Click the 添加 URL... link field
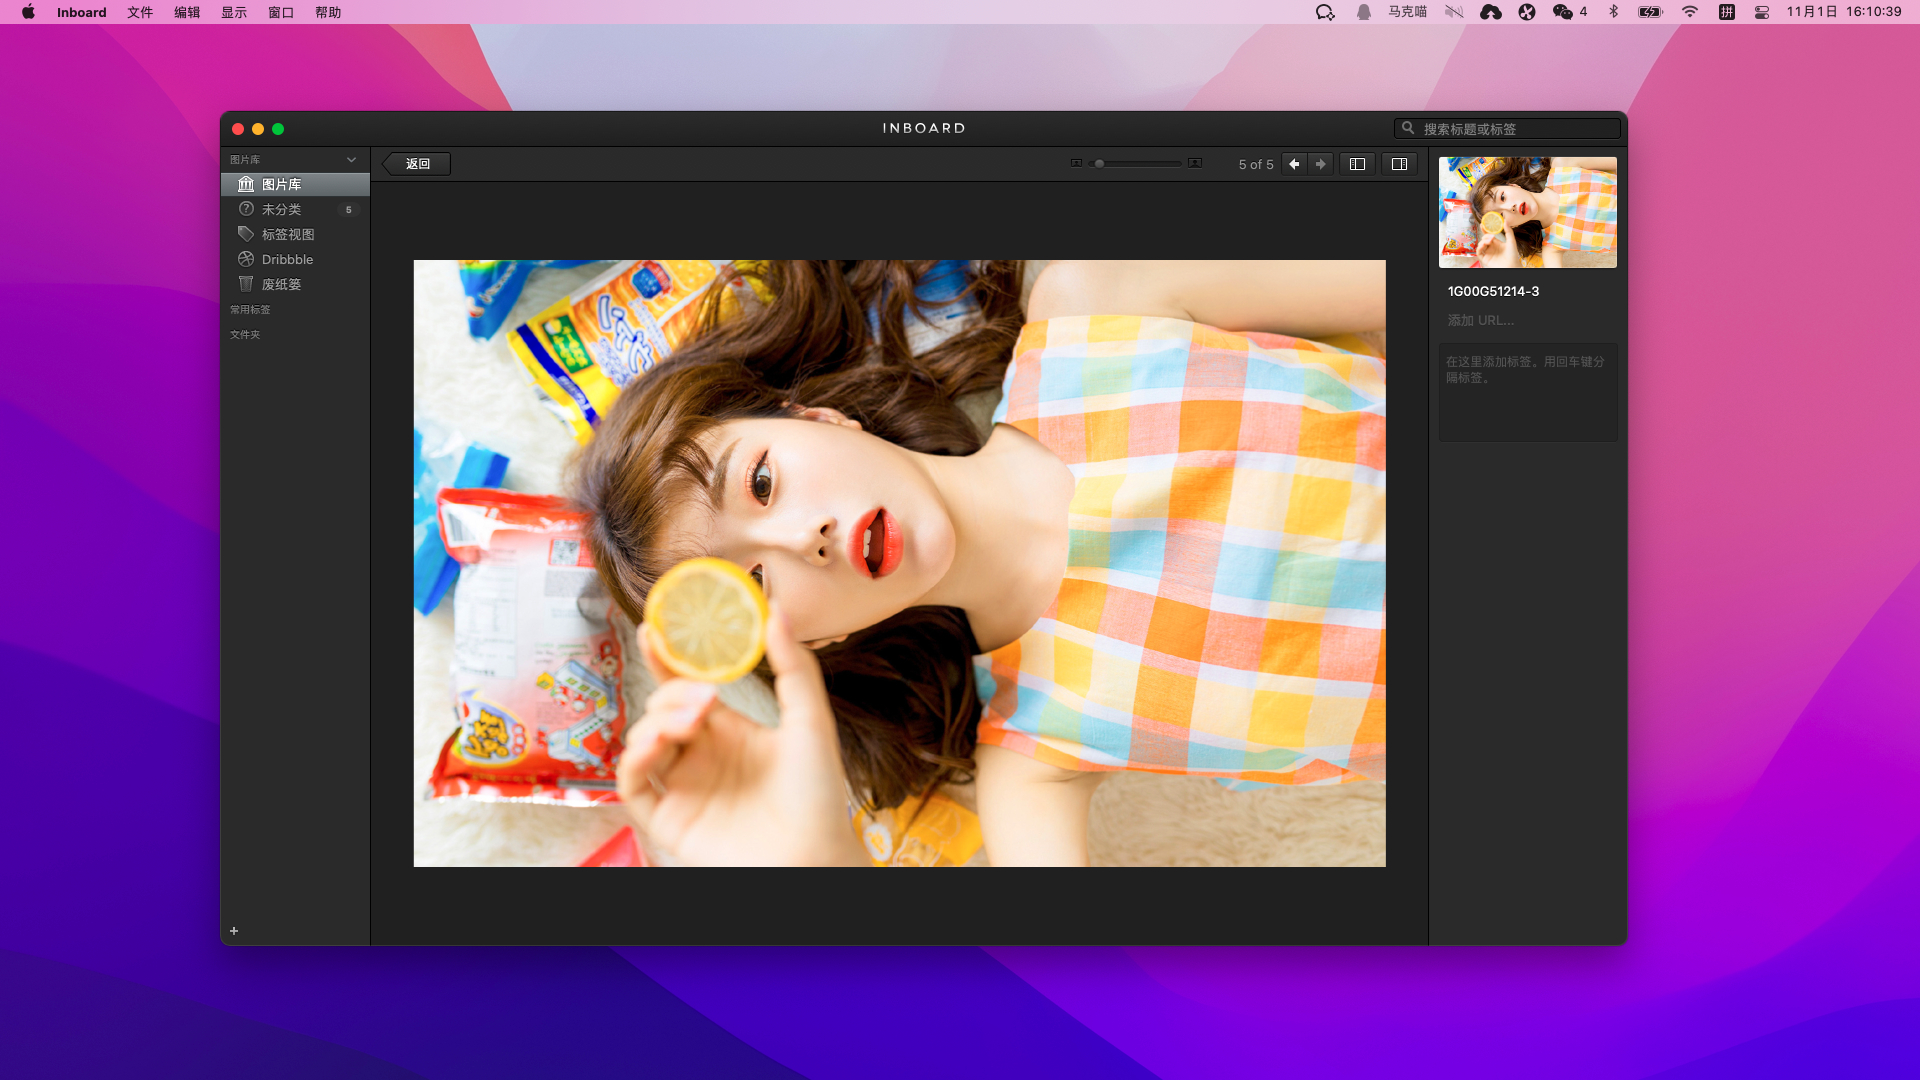Screen dimensions: 1920x1080 pyautogui.click(x=1481, y=320)
